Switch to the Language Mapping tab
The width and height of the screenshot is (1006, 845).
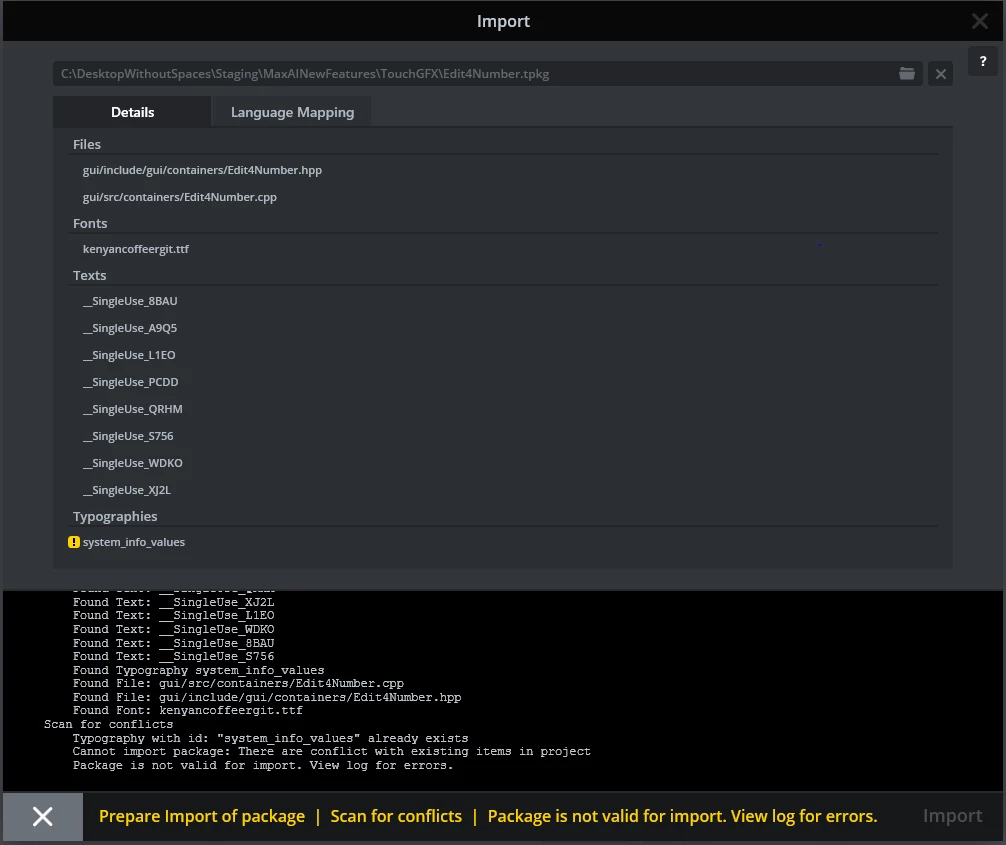pyautogui.click(x=292, y=112)
